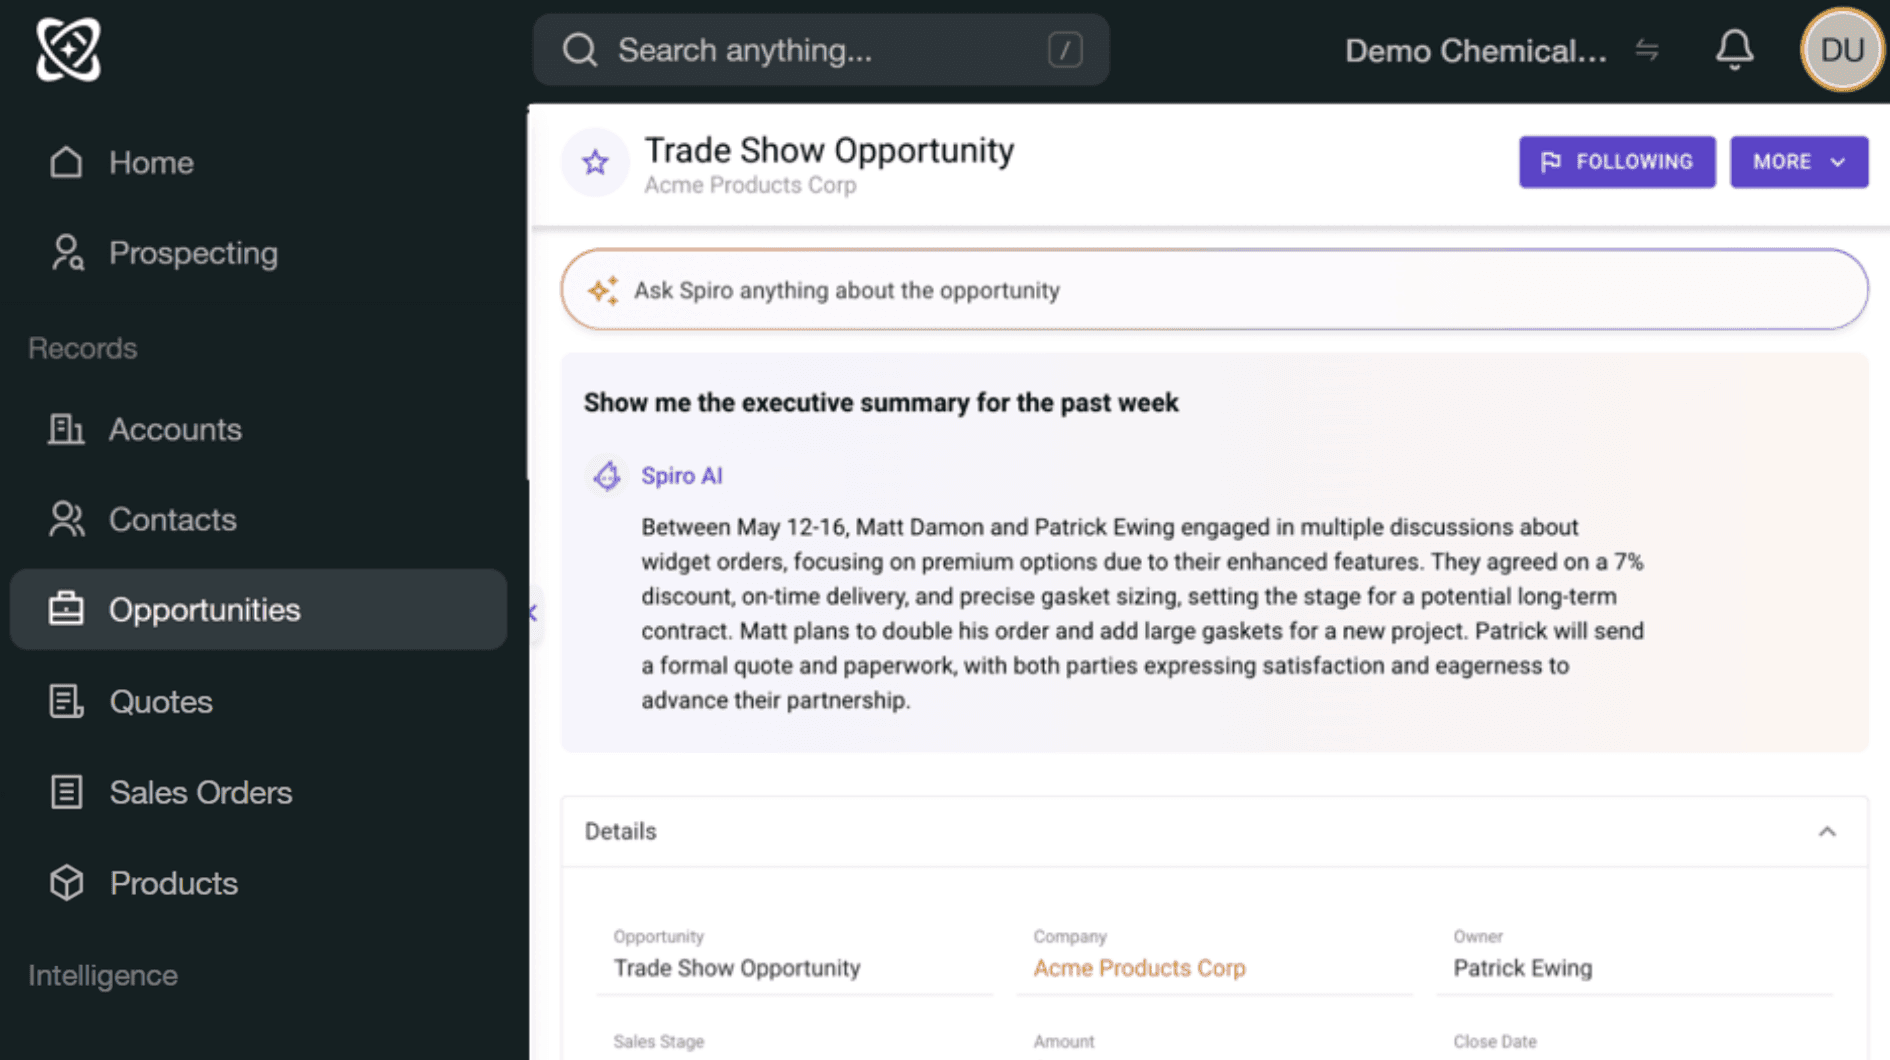Click the Spiro AI name link
Viewport: 1890px width, 1060px height.
pos(682,476)
